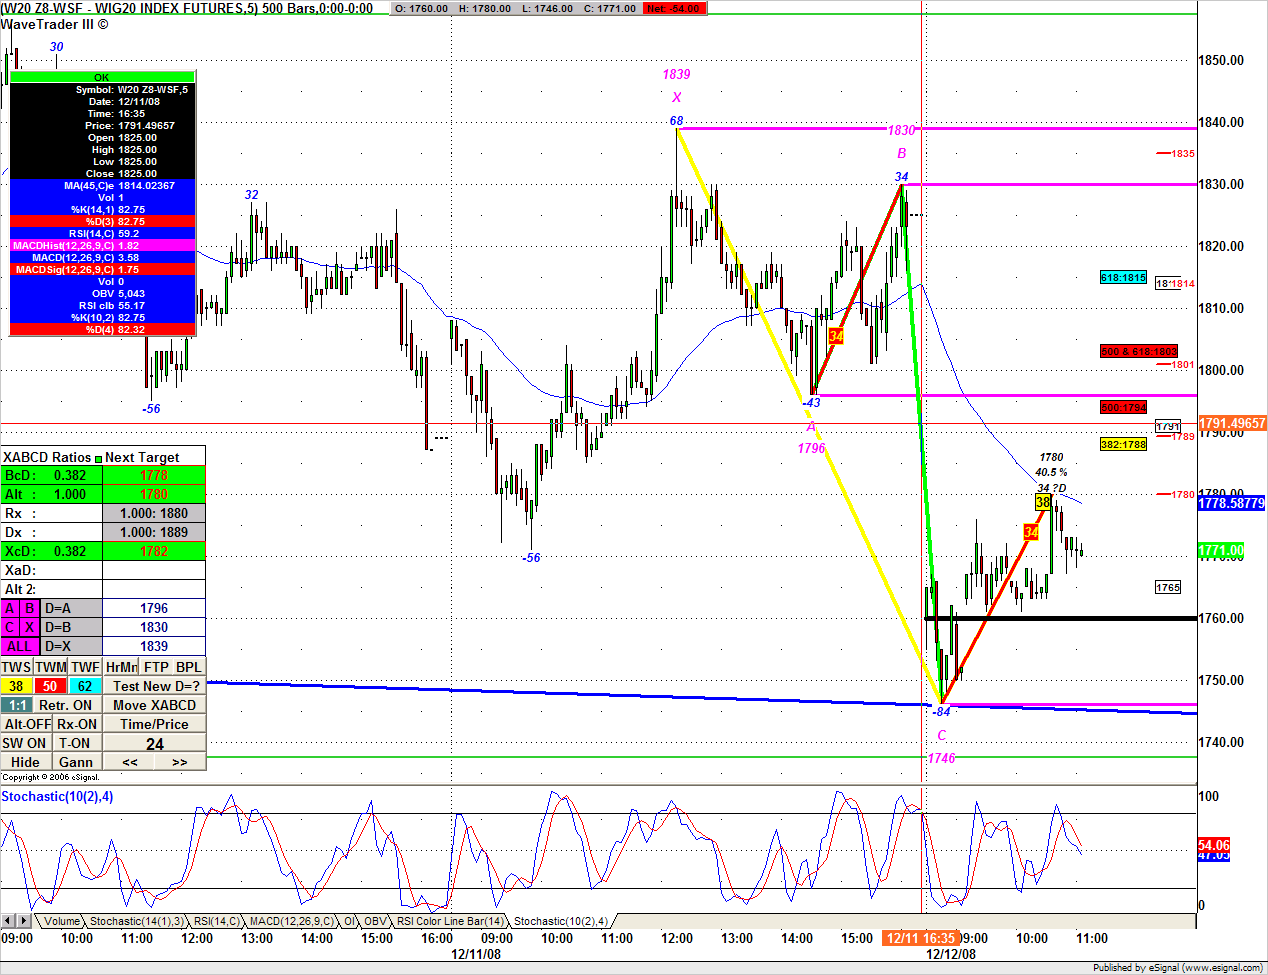This screenshot has height=975, width=1268.
Task: Click the tab scroll right arrow
Action: pos(23,920)
